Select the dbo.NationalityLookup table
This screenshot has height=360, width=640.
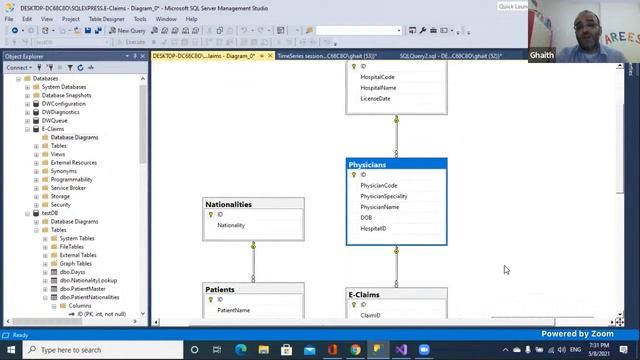click(88, 281)
